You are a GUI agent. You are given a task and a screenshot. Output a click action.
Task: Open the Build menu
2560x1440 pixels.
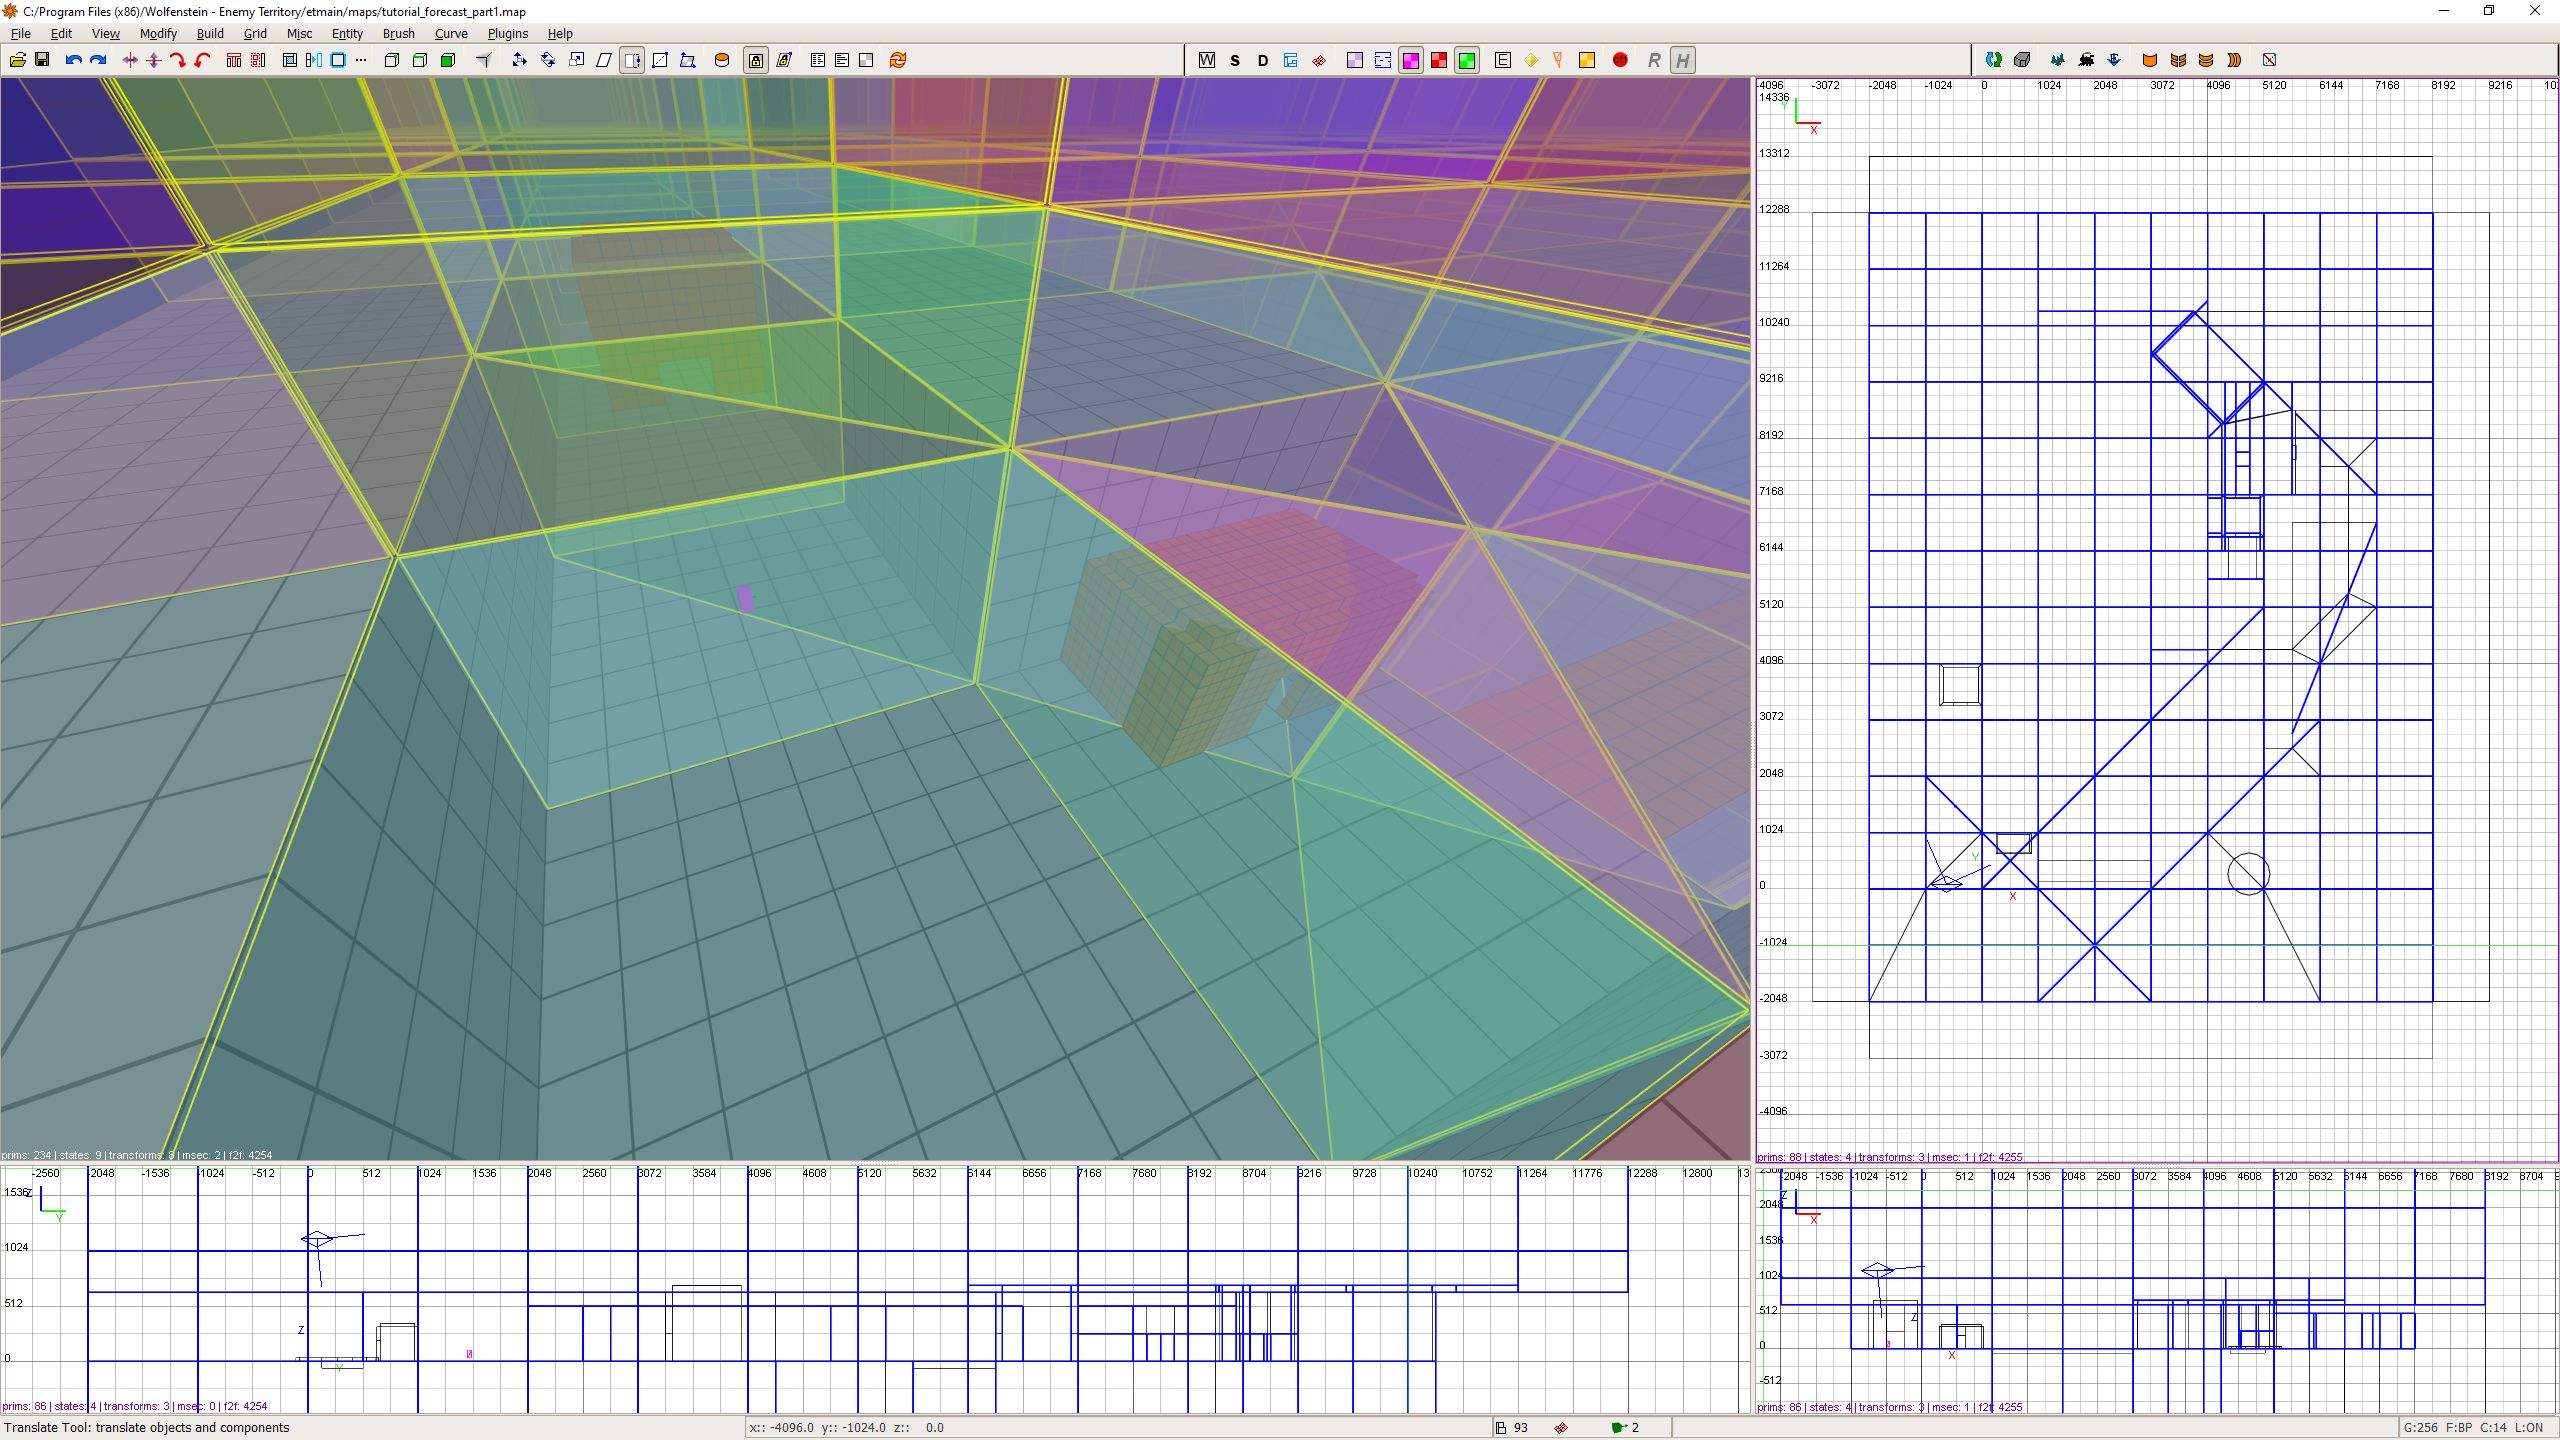tap(210, 33)
